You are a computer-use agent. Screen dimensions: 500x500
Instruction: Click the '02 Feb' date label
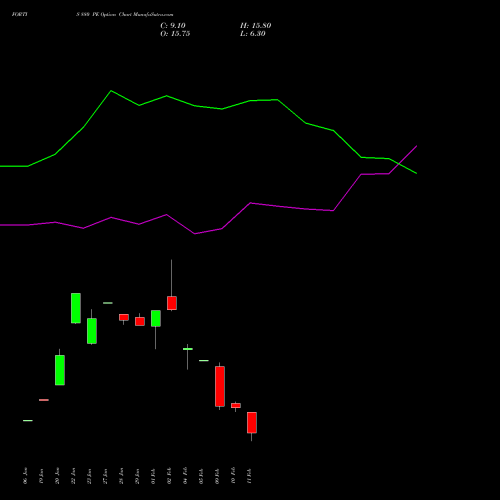pyautogui.click(x=169, y=476)
